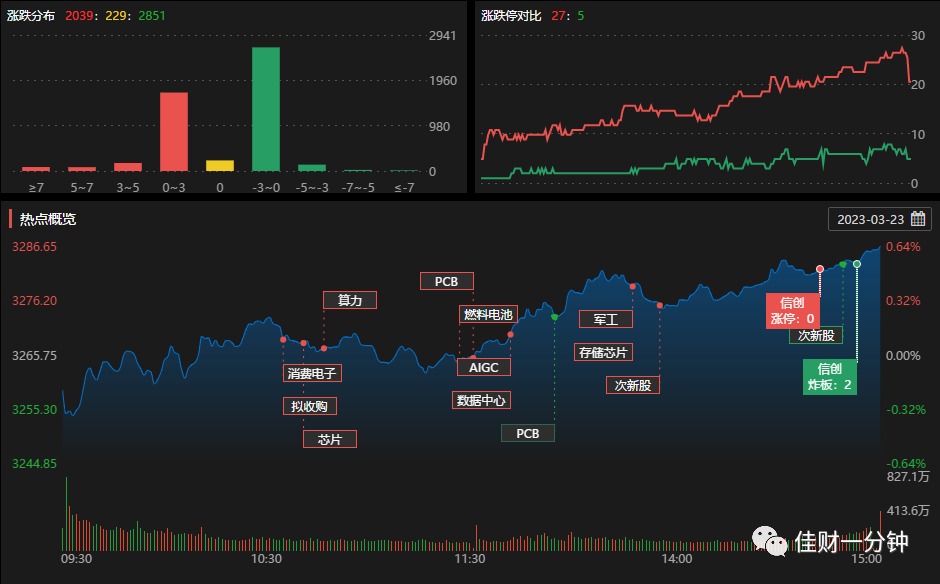Select the 消费电子 tag
The height and width of the screenshot is (584, 940).
[x=312, y=373]
